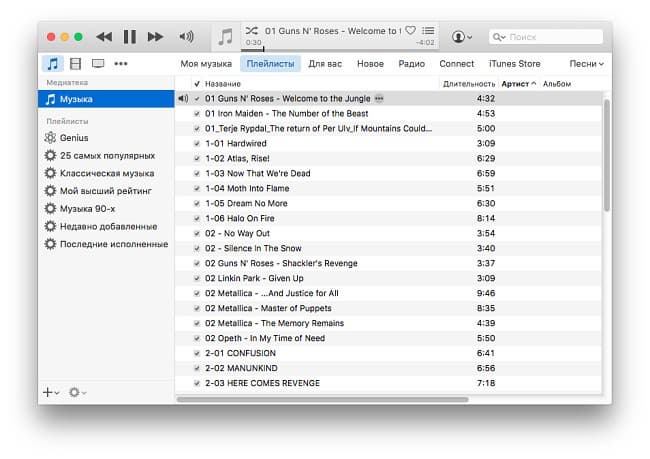This screenshot has width=650, height=459.
Task: Uncheck 1-01 Hardwired checkbox
Action: click(x=197, y=143)
